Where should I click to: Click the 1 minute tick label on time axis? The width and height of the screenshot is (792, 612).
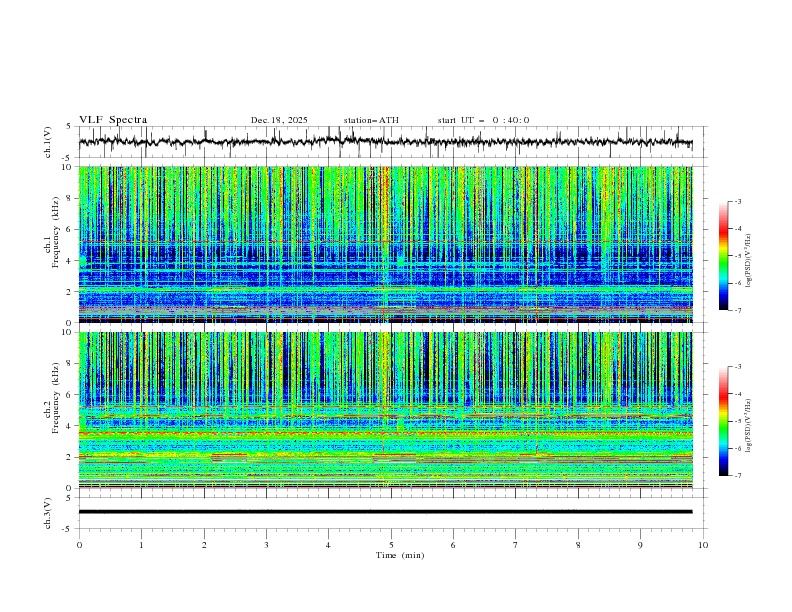[x=141, y=545]
